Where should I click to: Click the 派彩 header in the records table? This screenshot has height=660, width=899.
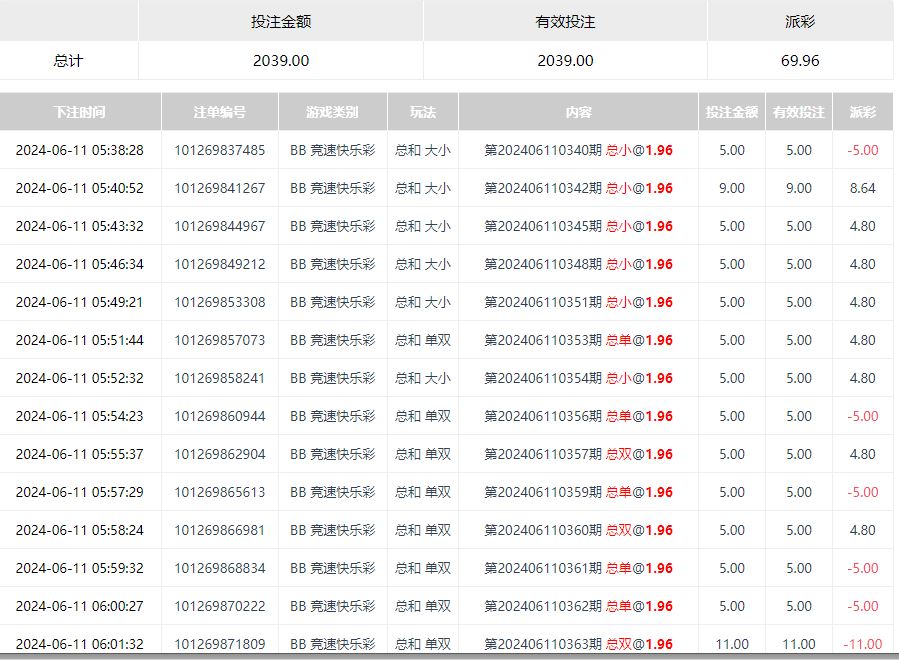862,112
